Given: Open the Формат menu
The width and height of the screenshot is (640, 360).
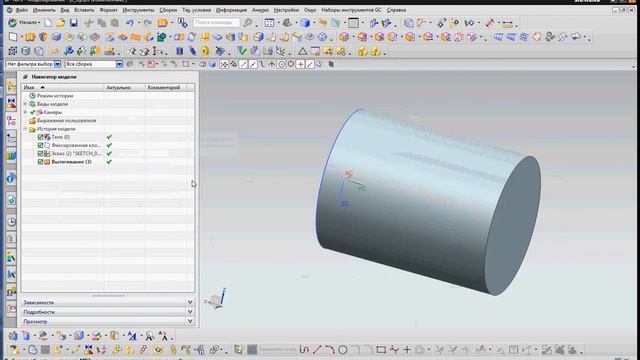Looking at the screenshot, I should pos(109,10).
